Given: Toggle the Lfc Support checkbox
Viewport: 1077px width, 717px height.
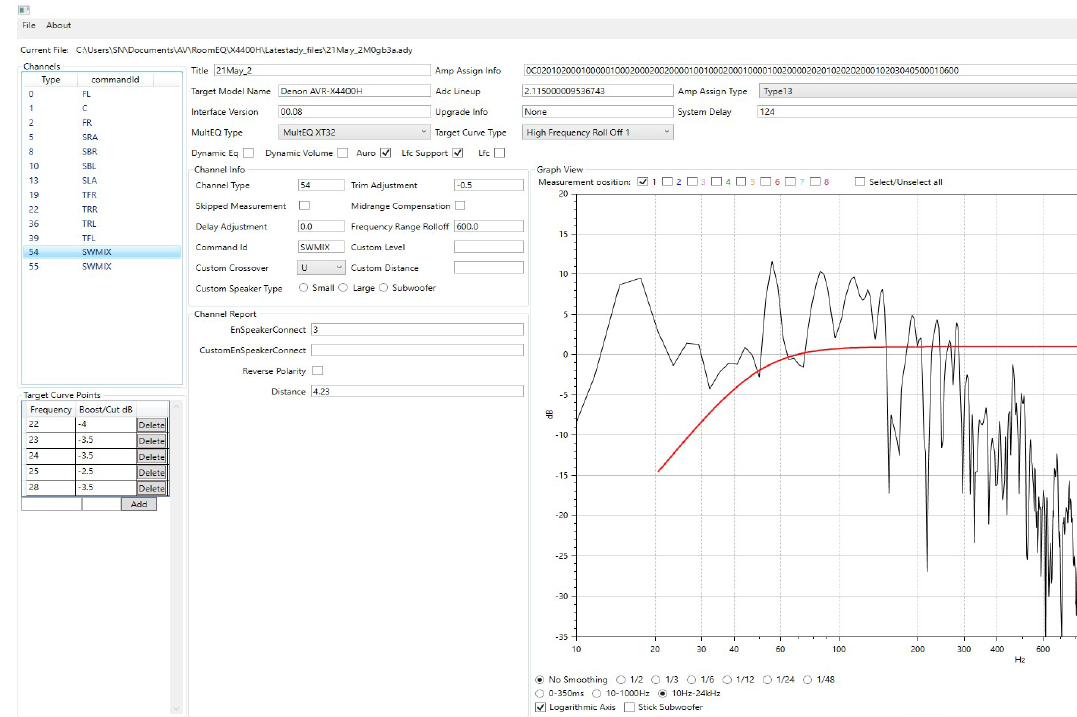Looking at the screenshot, I should point(457,153).
